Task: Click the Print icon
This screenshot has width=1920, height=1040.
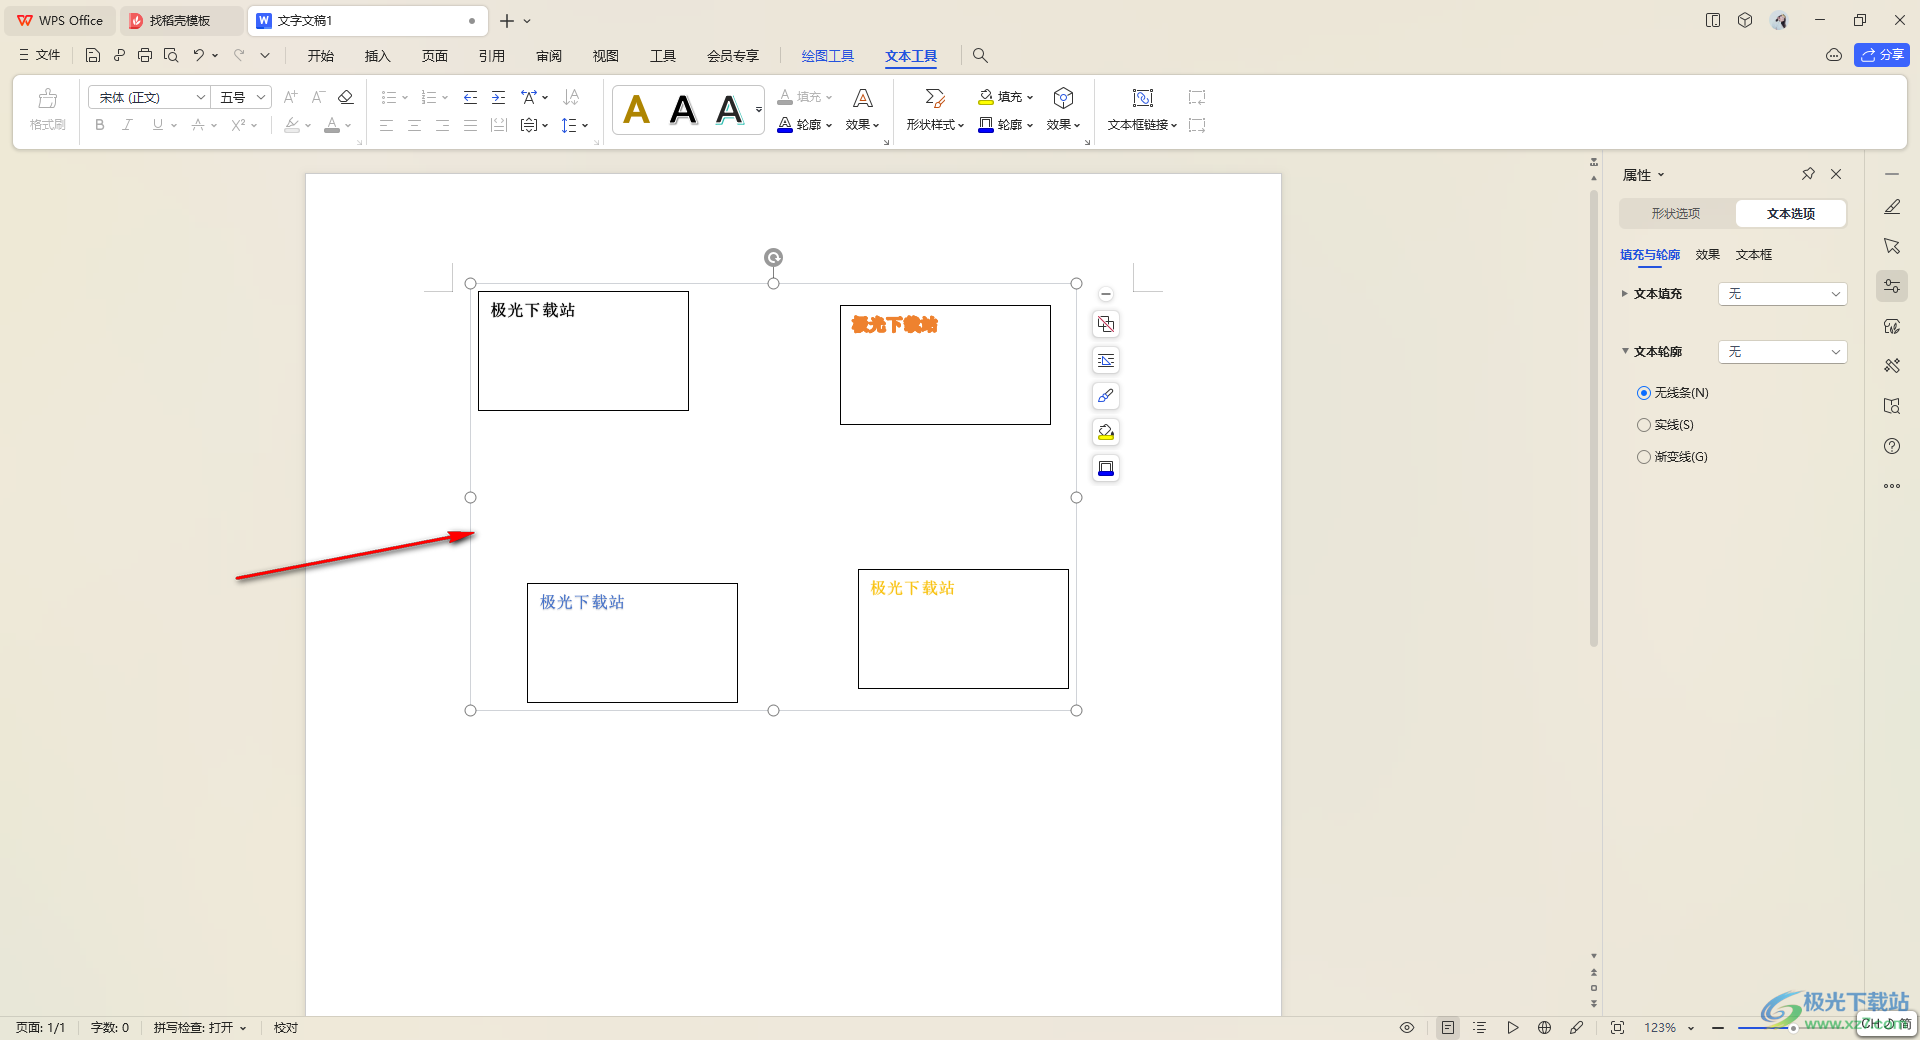Action: pos(145,55)
